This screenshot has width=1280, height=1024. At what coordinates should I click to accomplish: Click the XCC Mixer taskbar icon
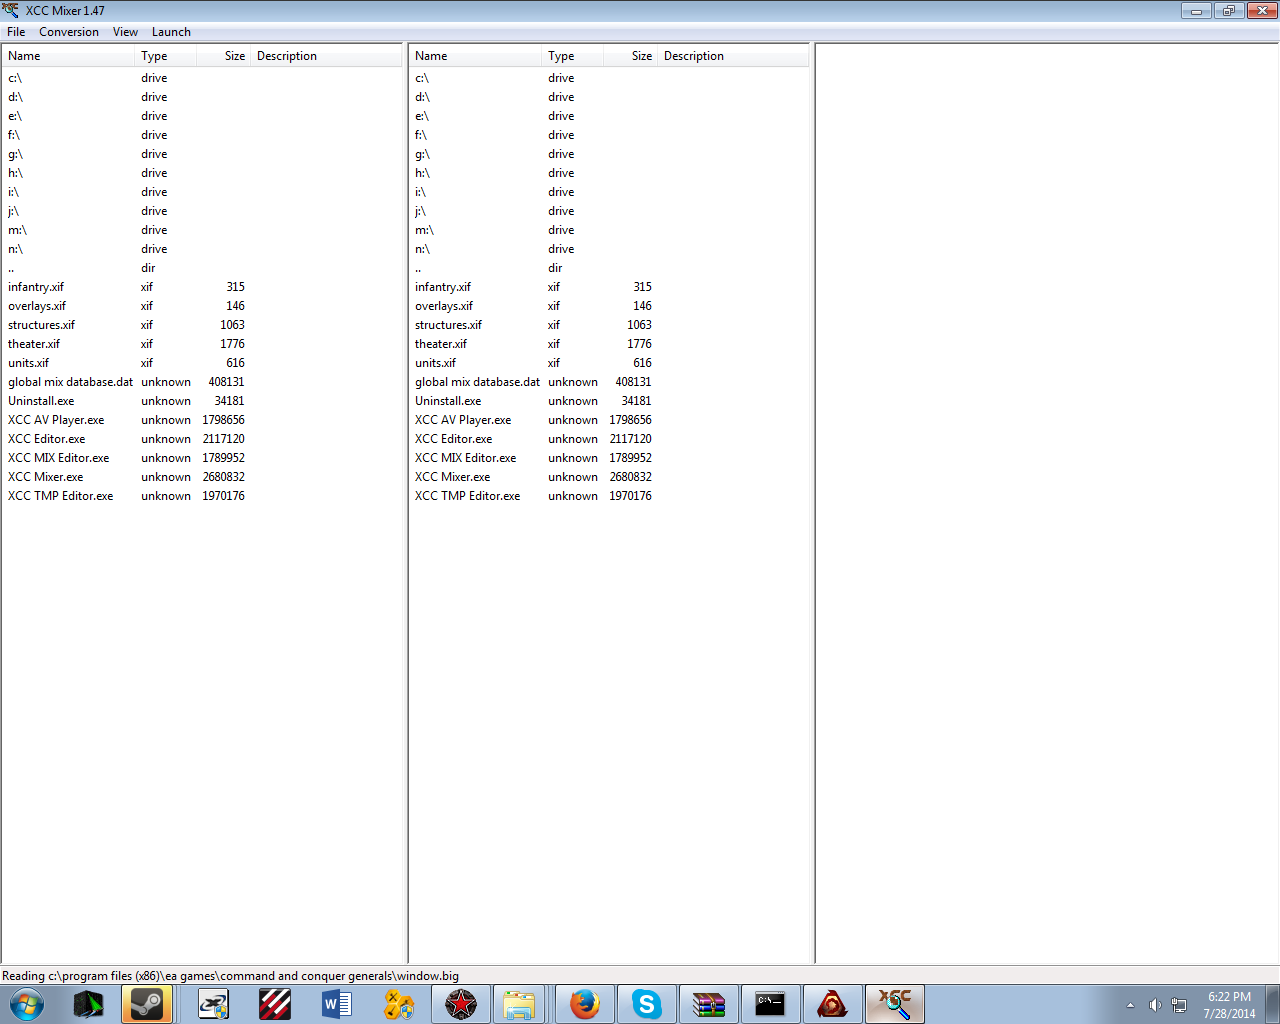point(894,1004)
